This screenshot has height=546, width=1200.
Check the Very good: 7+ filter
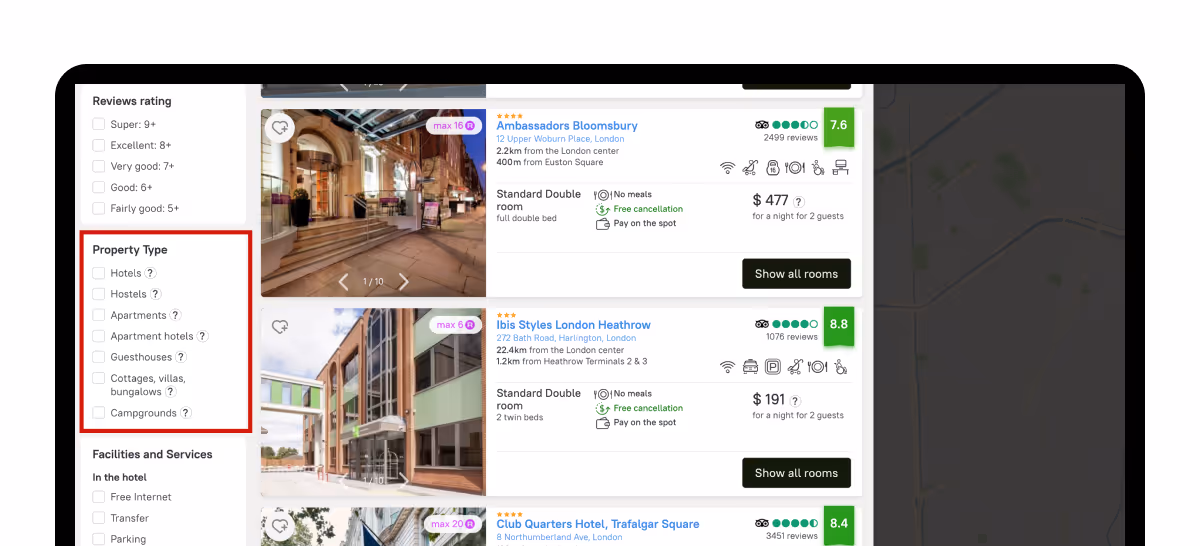click(x=99, y=166)
